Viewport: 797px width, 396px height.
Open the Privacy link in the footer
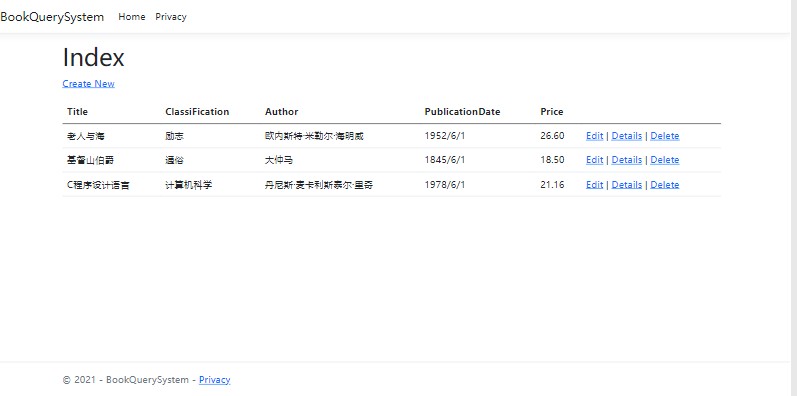pyautogui.click(x=214, y=380)
